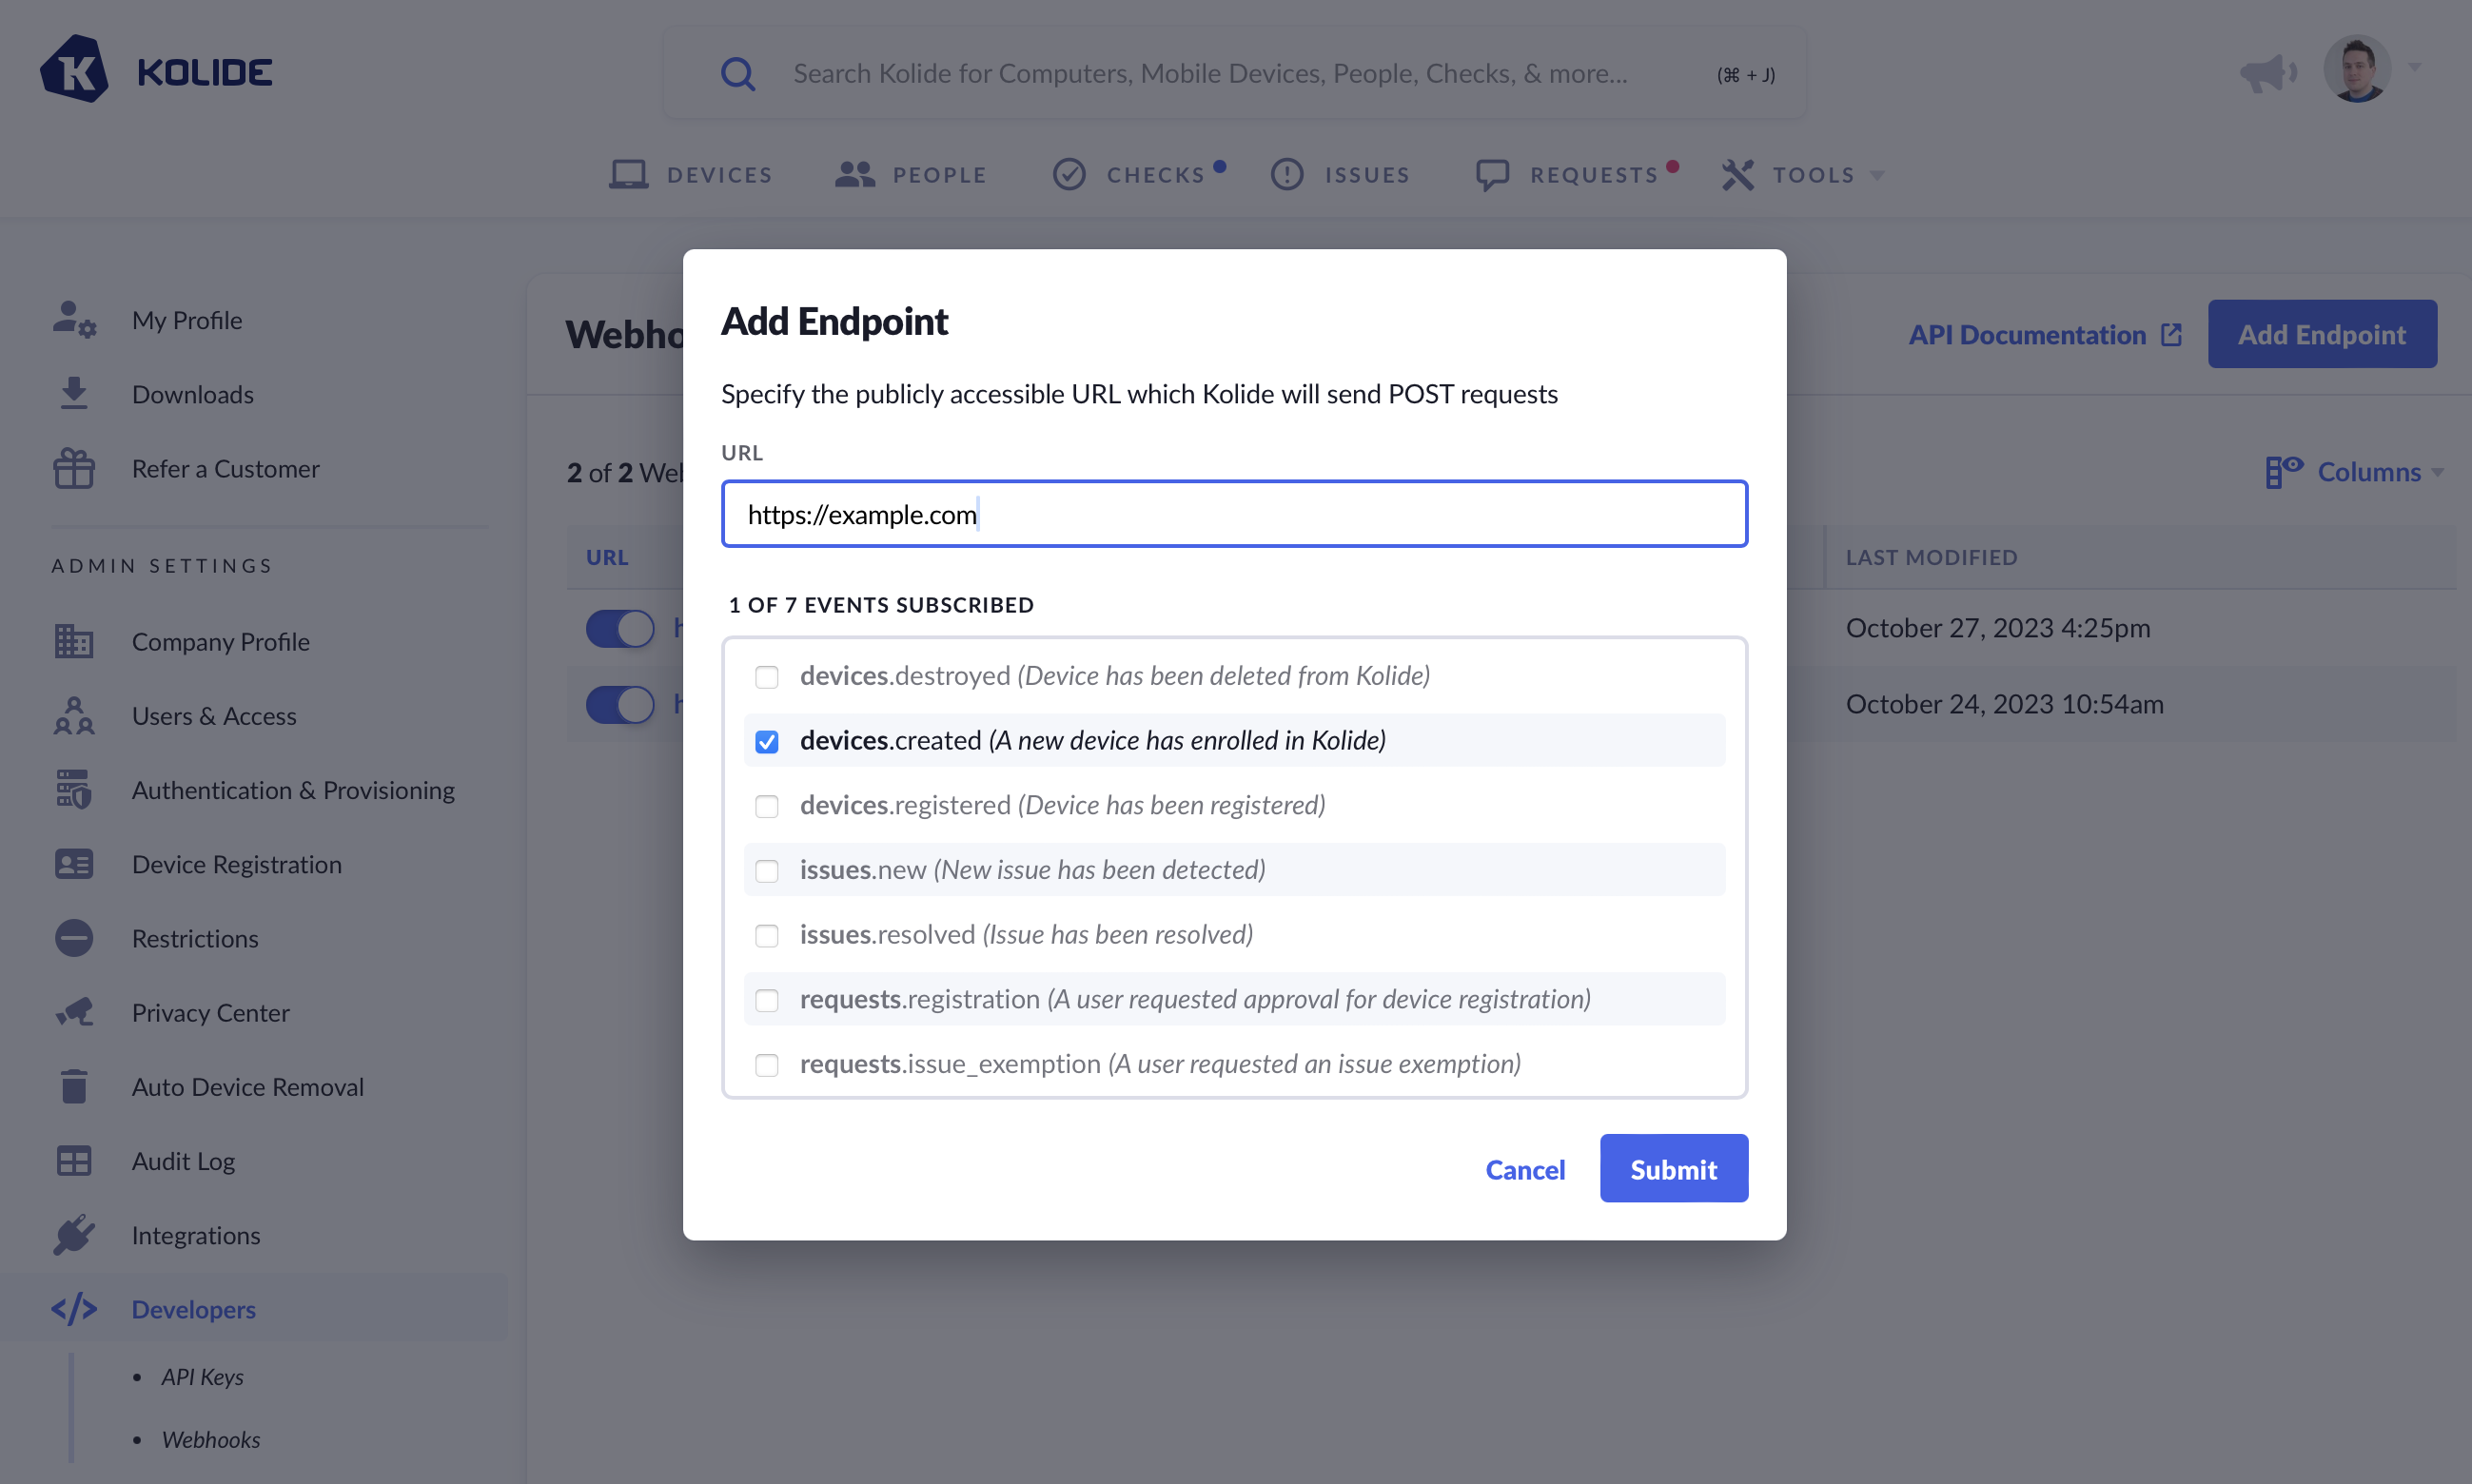Image resolution: width=2472 pixels, height=1484 pixels.
Task: Click the endpoint URL input field
Action: [x=1234, y=514]
